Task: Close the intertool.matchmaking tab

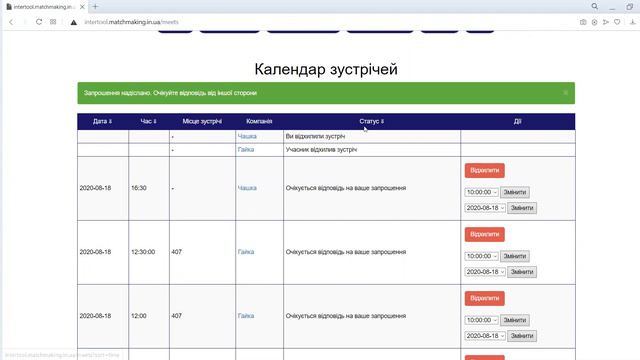Action: coord(82,7)
